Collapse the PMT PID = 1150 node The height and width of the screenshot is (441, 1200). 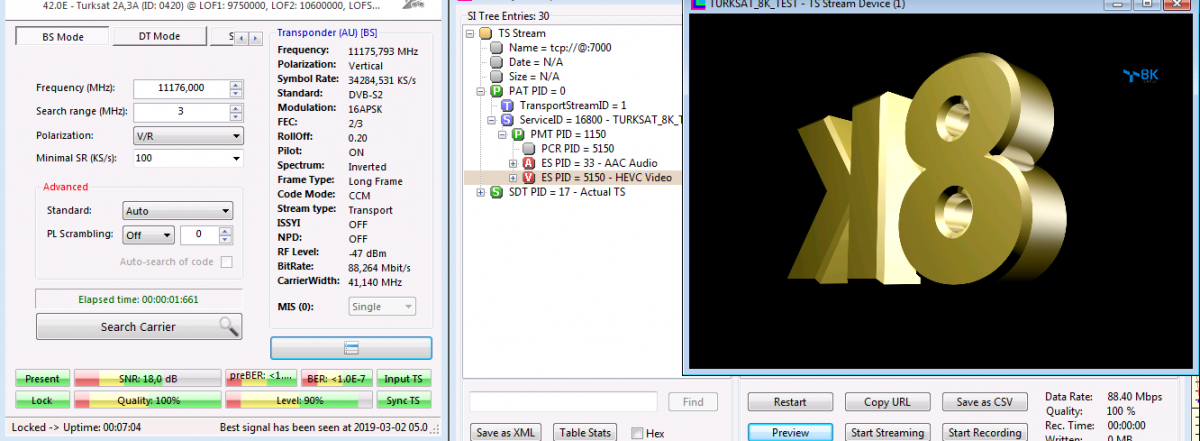coord(503,134)
